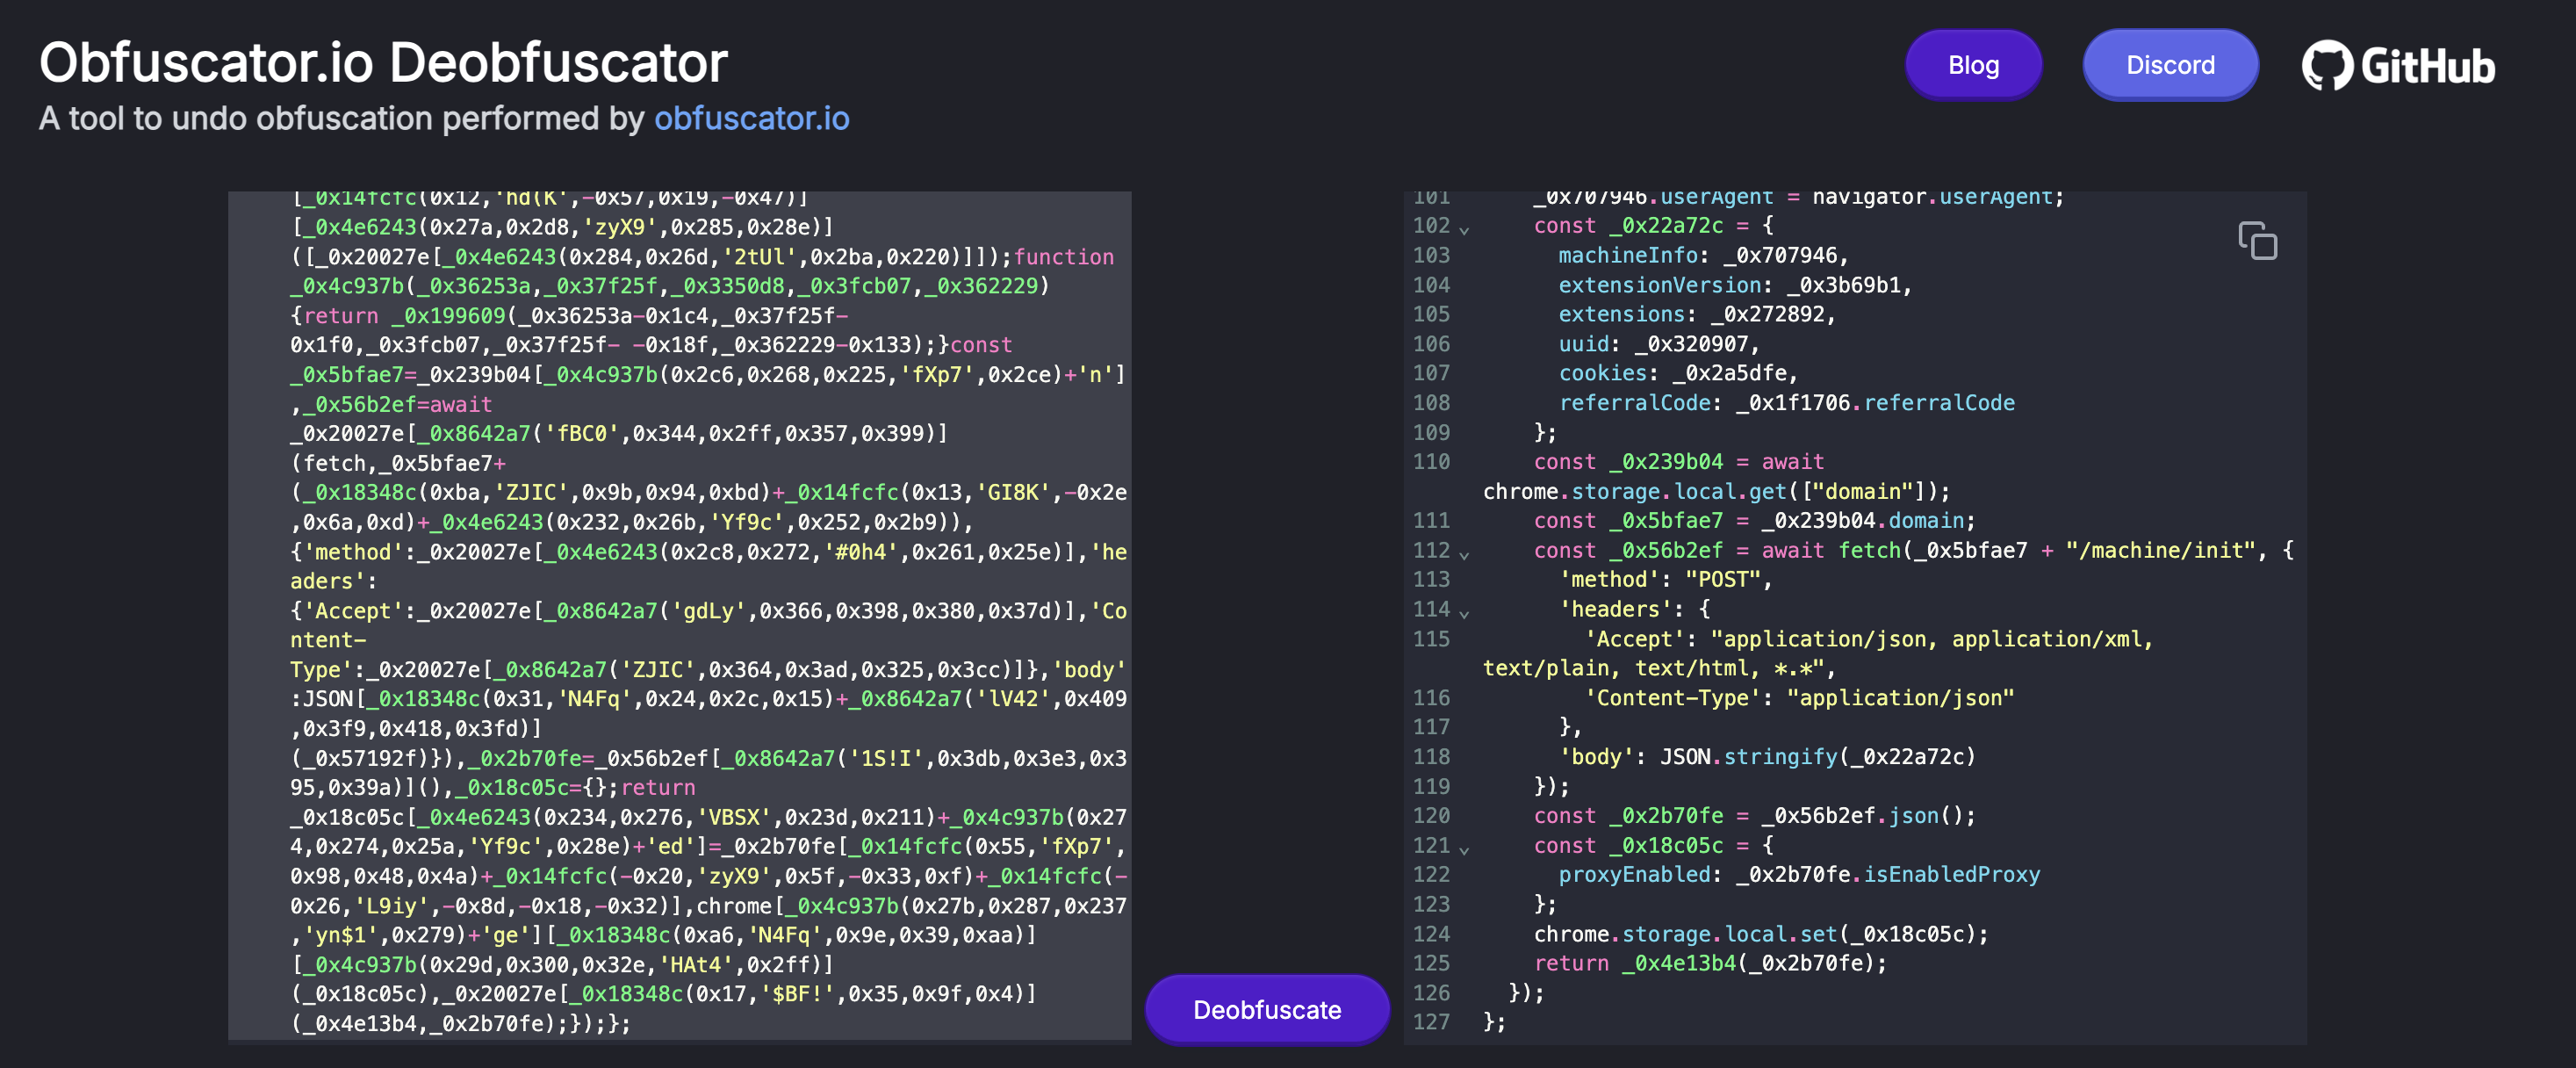Click the machineInfo property on line 103
This screenshot has height=1068, width=2576.
click(x=1628, y=255)
